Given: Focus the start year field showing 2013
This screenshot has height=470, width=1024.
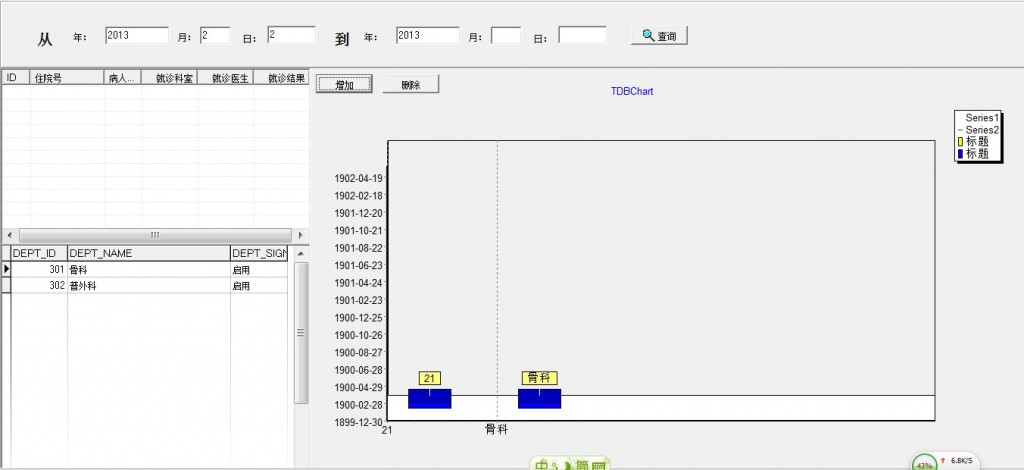Looking at the screenshot, I should tap(136, 35).
